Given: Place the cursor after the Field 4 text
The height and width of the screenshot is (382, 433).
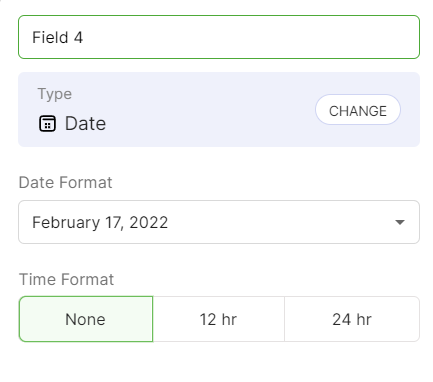Looking at the screenshot, I should pyautogui.click(x=84, y=37).
